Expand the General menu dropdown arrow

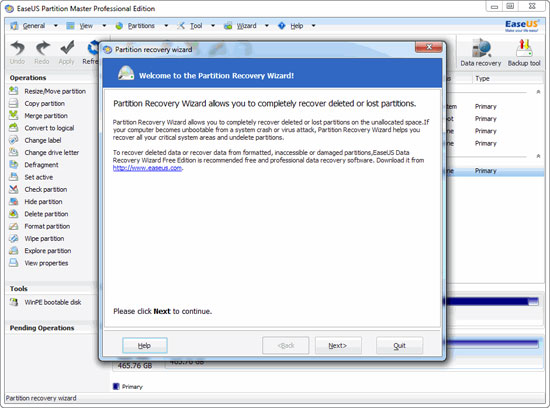[55, 26]
